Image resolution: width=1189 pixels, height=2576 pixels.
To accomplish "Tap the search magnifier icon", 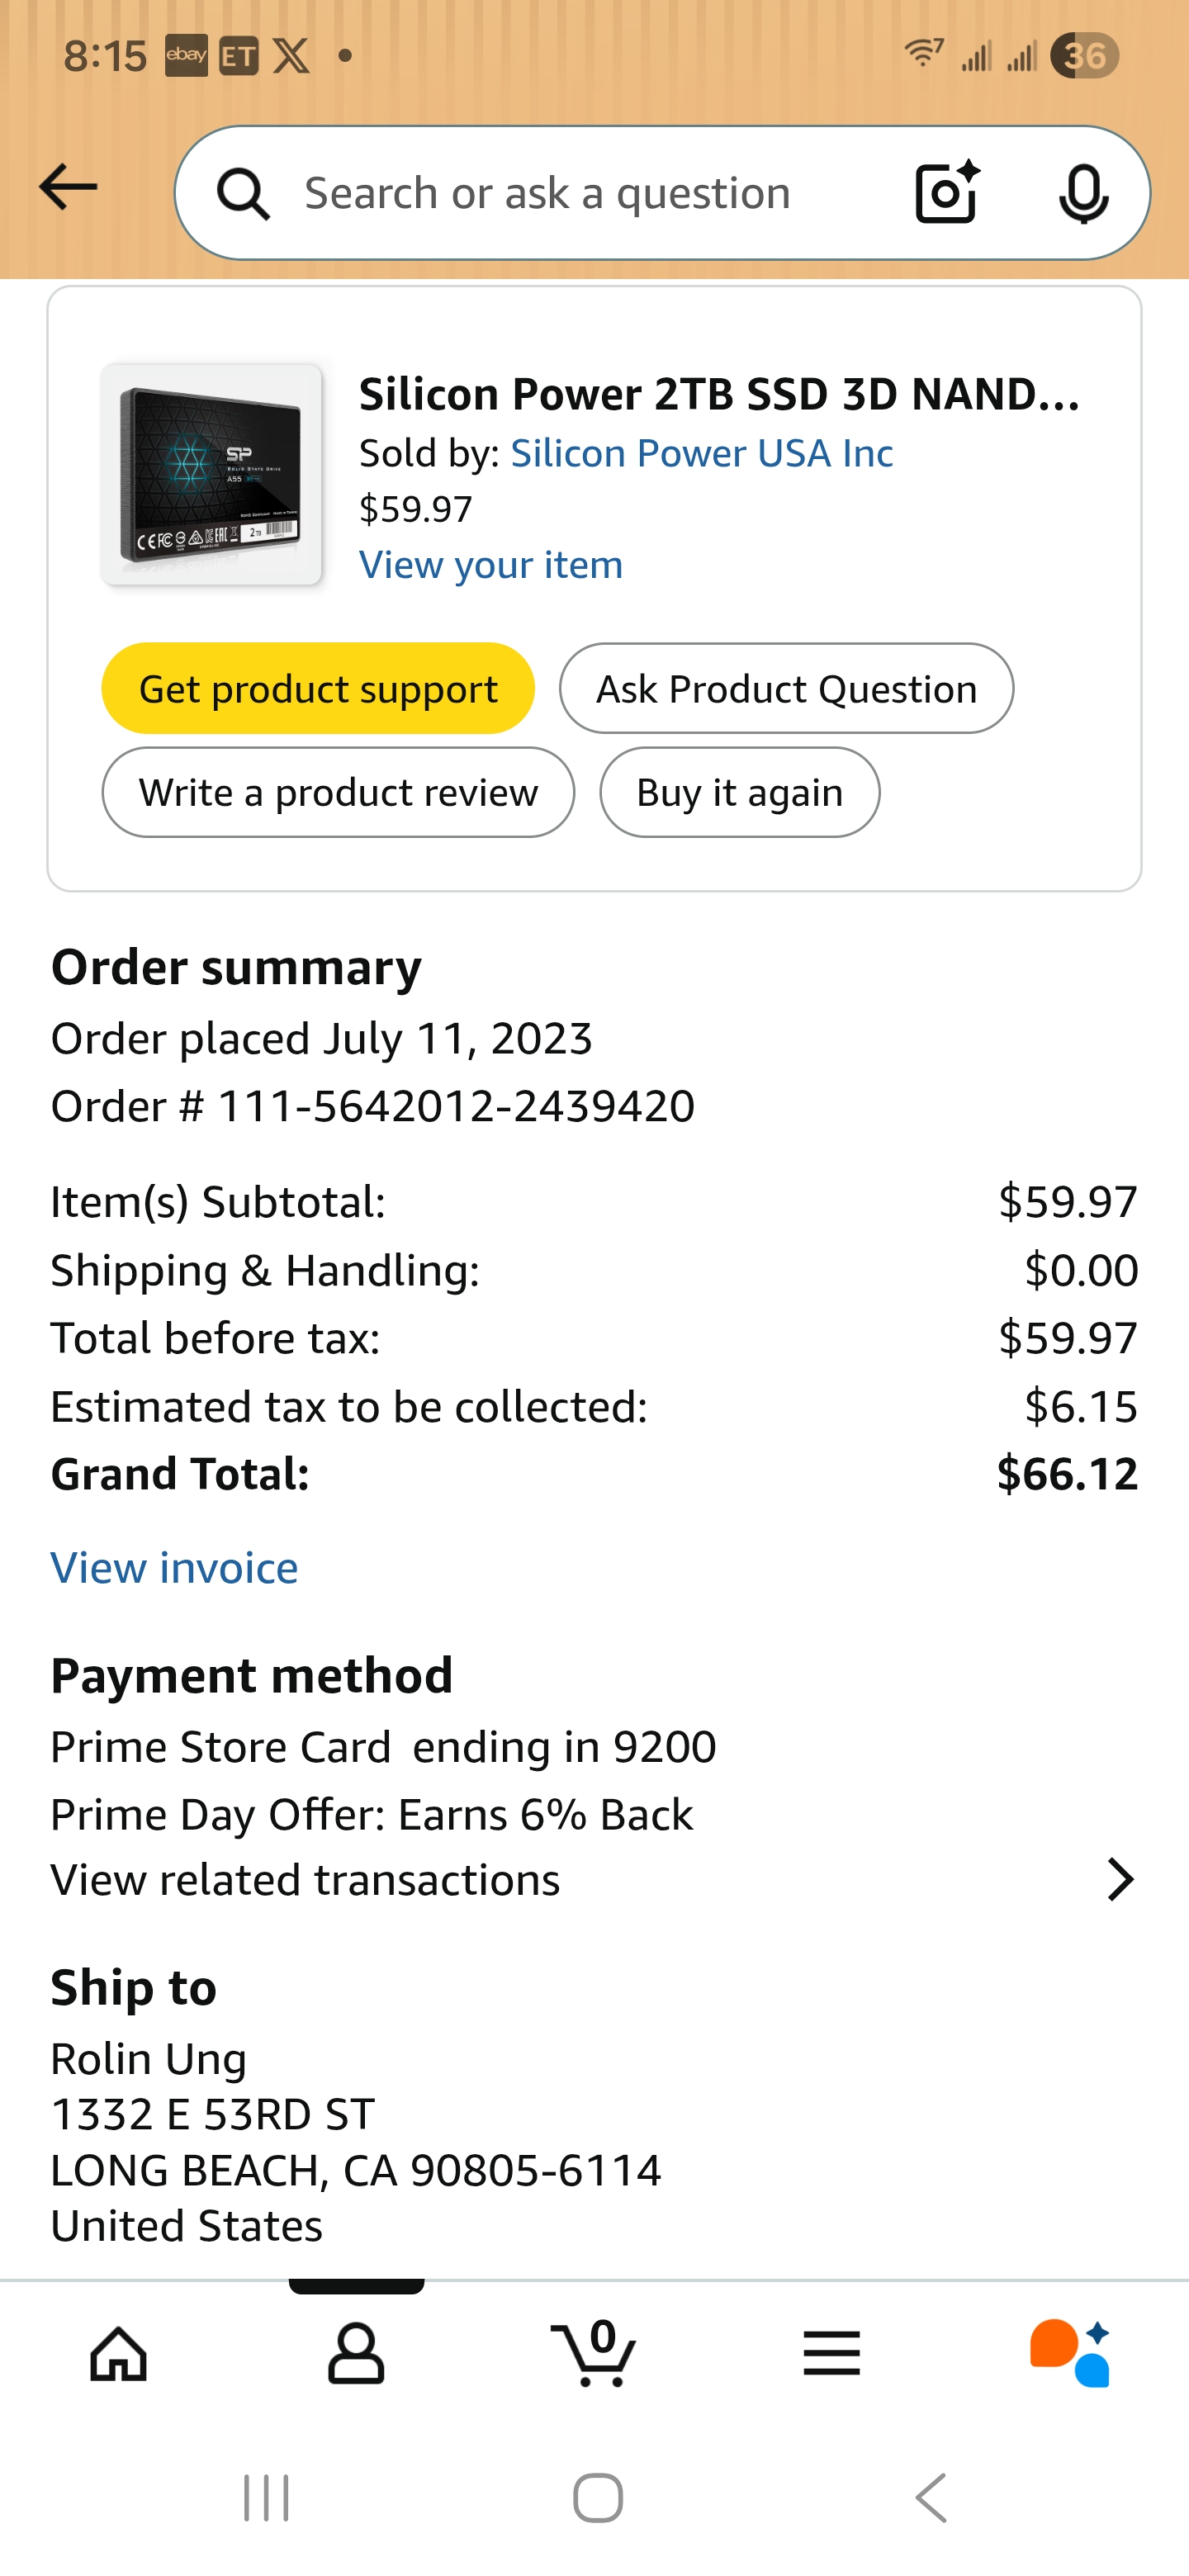I will [243, 193].
